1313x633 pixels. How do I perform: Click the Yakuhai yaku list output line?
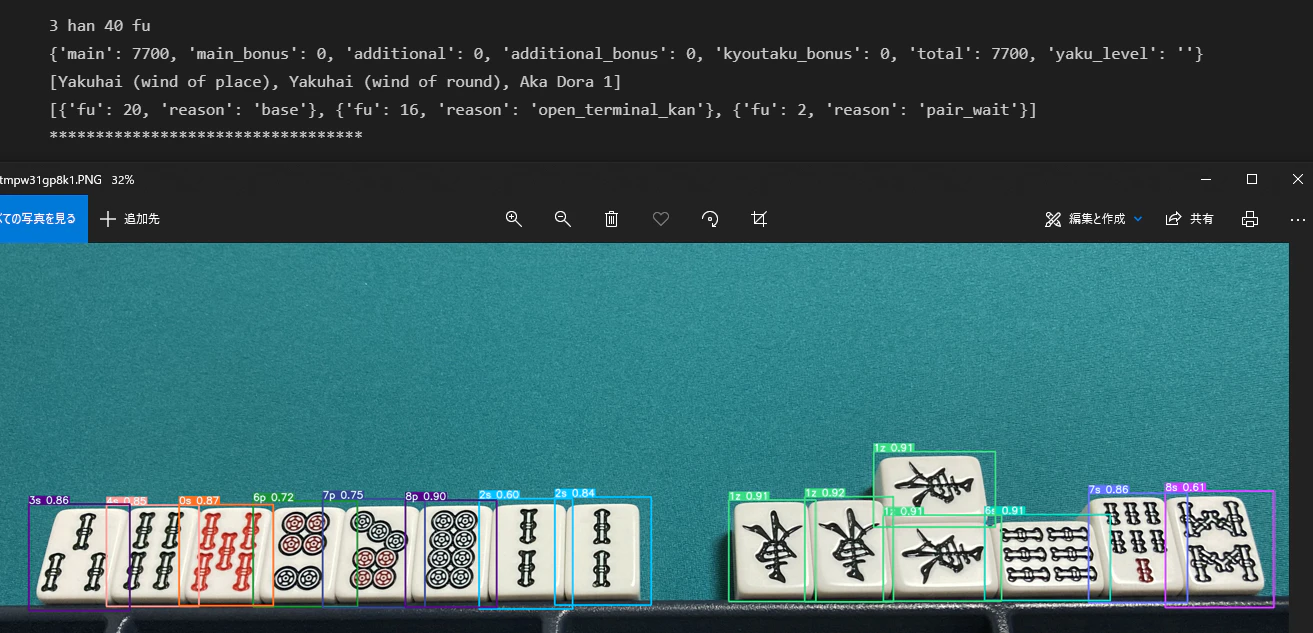[335, 81]
